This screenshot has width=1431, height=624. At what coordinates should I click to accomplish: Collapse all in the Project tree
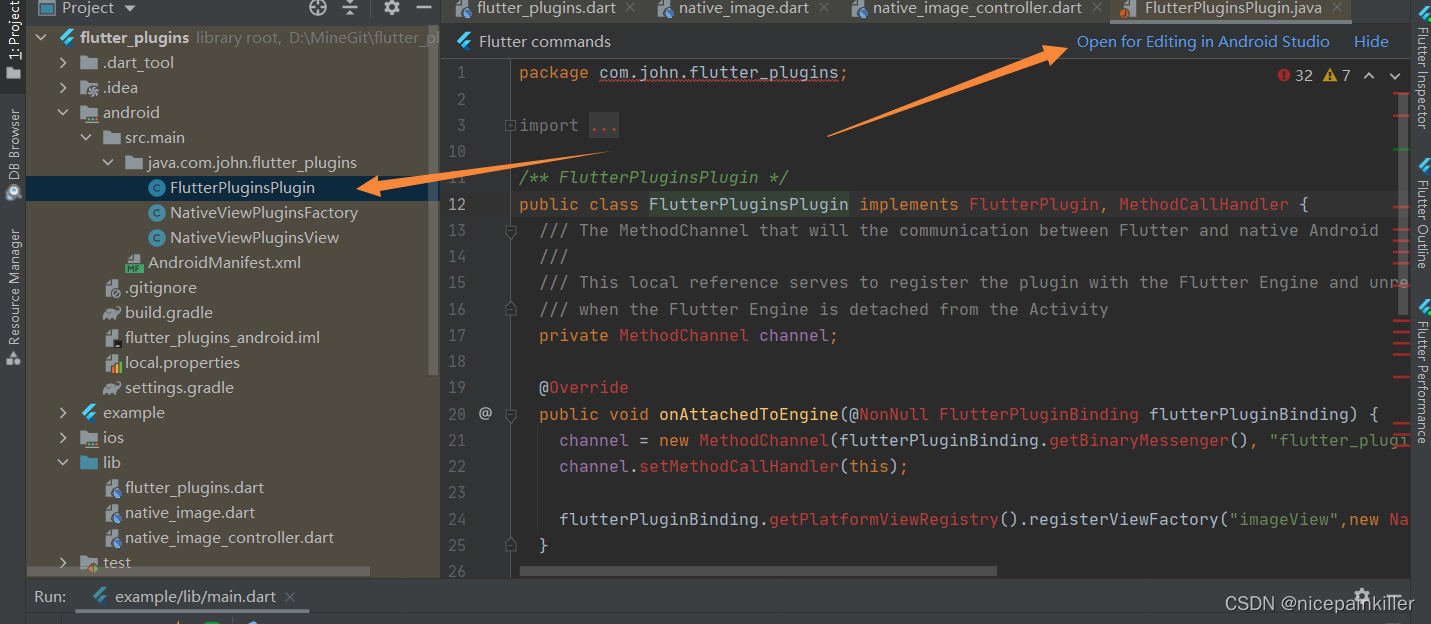[349, 8]
